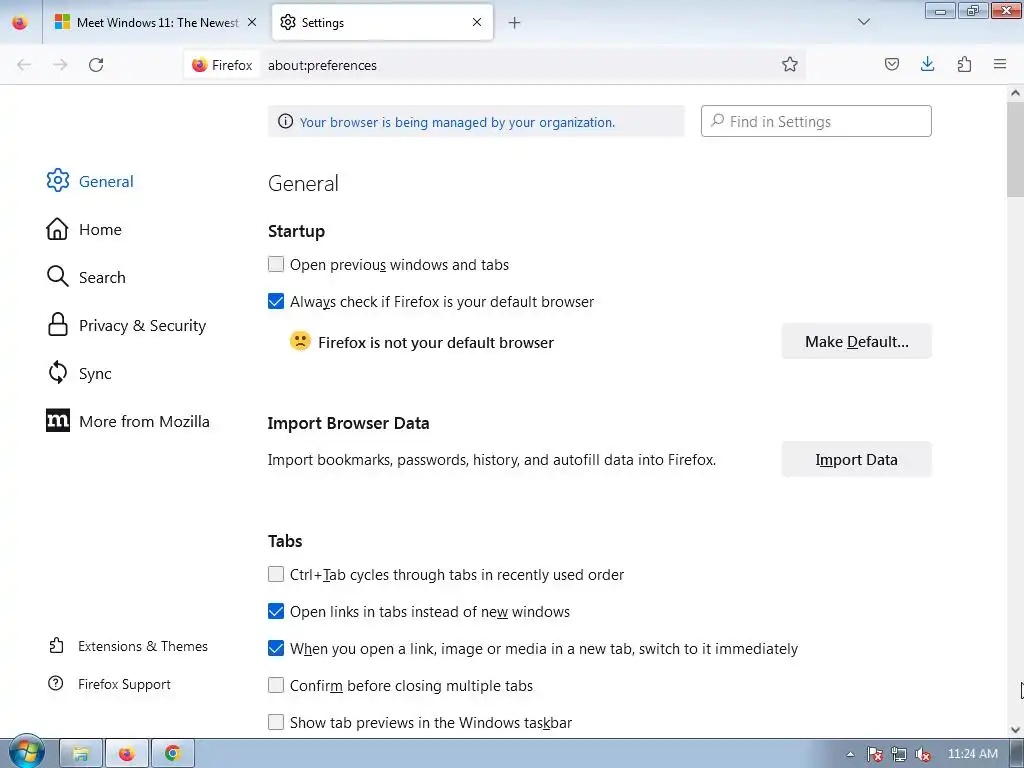Image resolution: width=1024 pixels, height=768 pixels.
Task: Open the Firefox application menu
Action: tap(1000, 64)
